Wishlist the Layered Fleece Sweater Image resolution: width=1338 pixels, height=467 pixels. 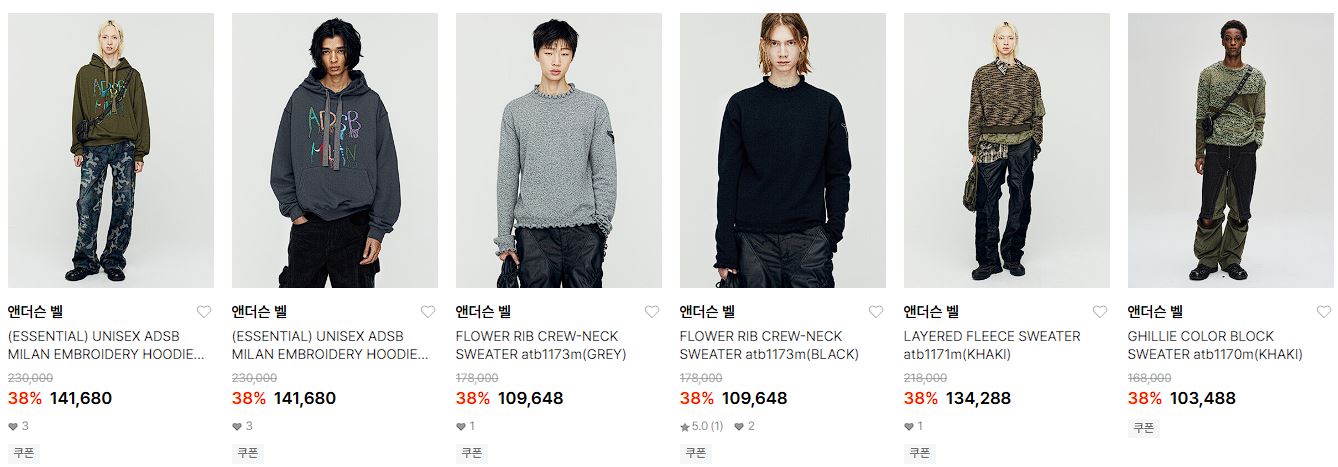[x=1100, y=311]
